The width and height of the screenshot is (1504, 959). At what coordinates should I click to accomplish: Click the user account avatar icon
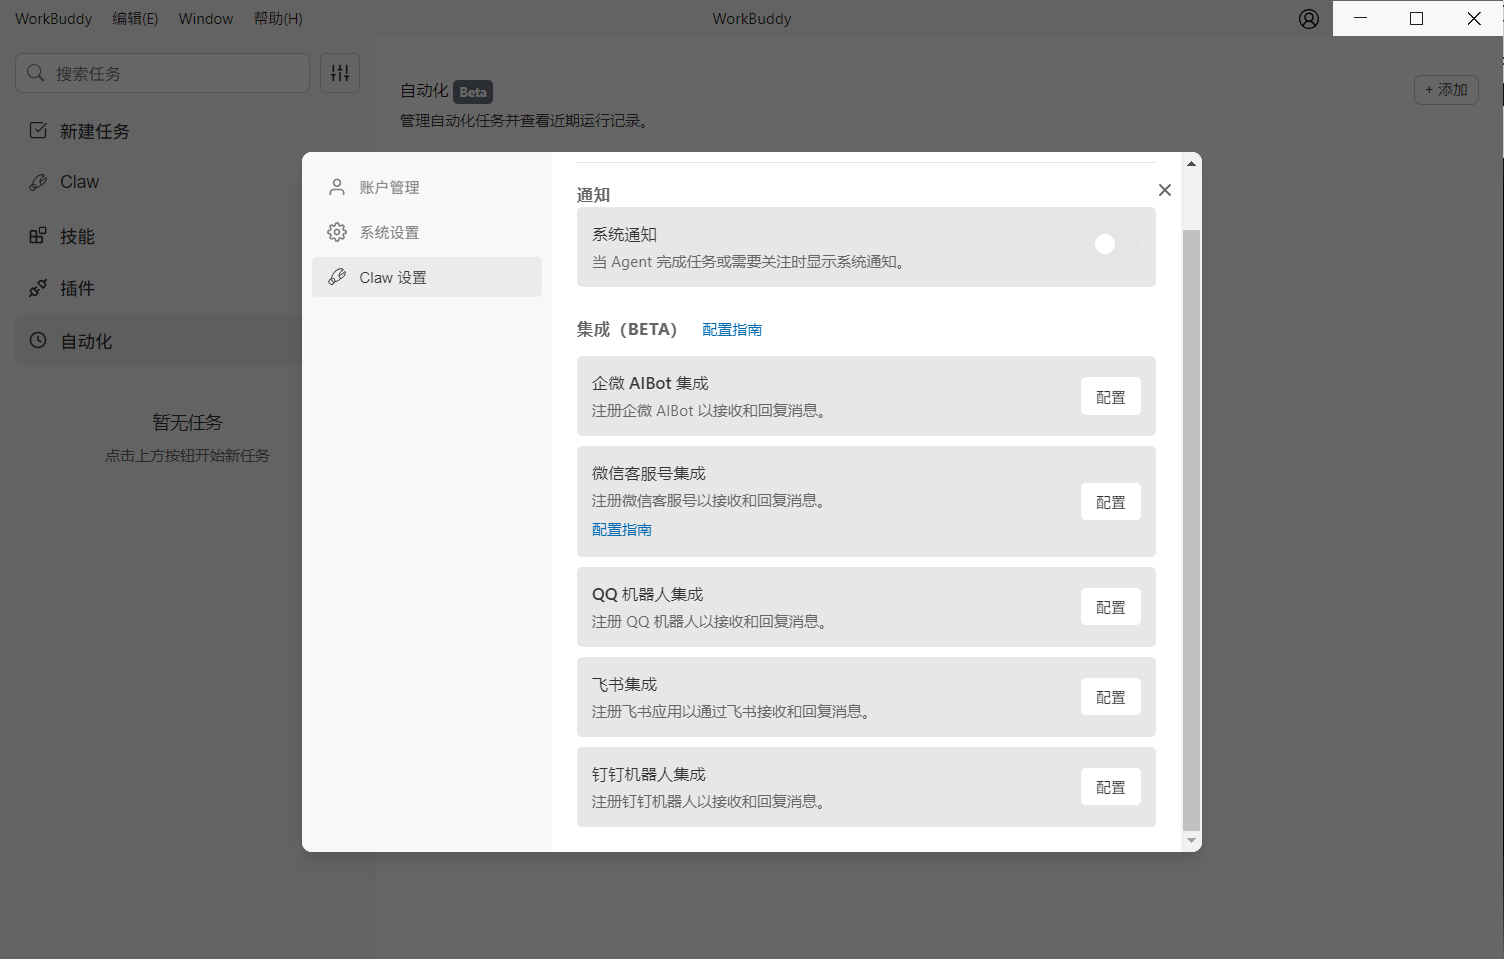[x=1308, y=19]
